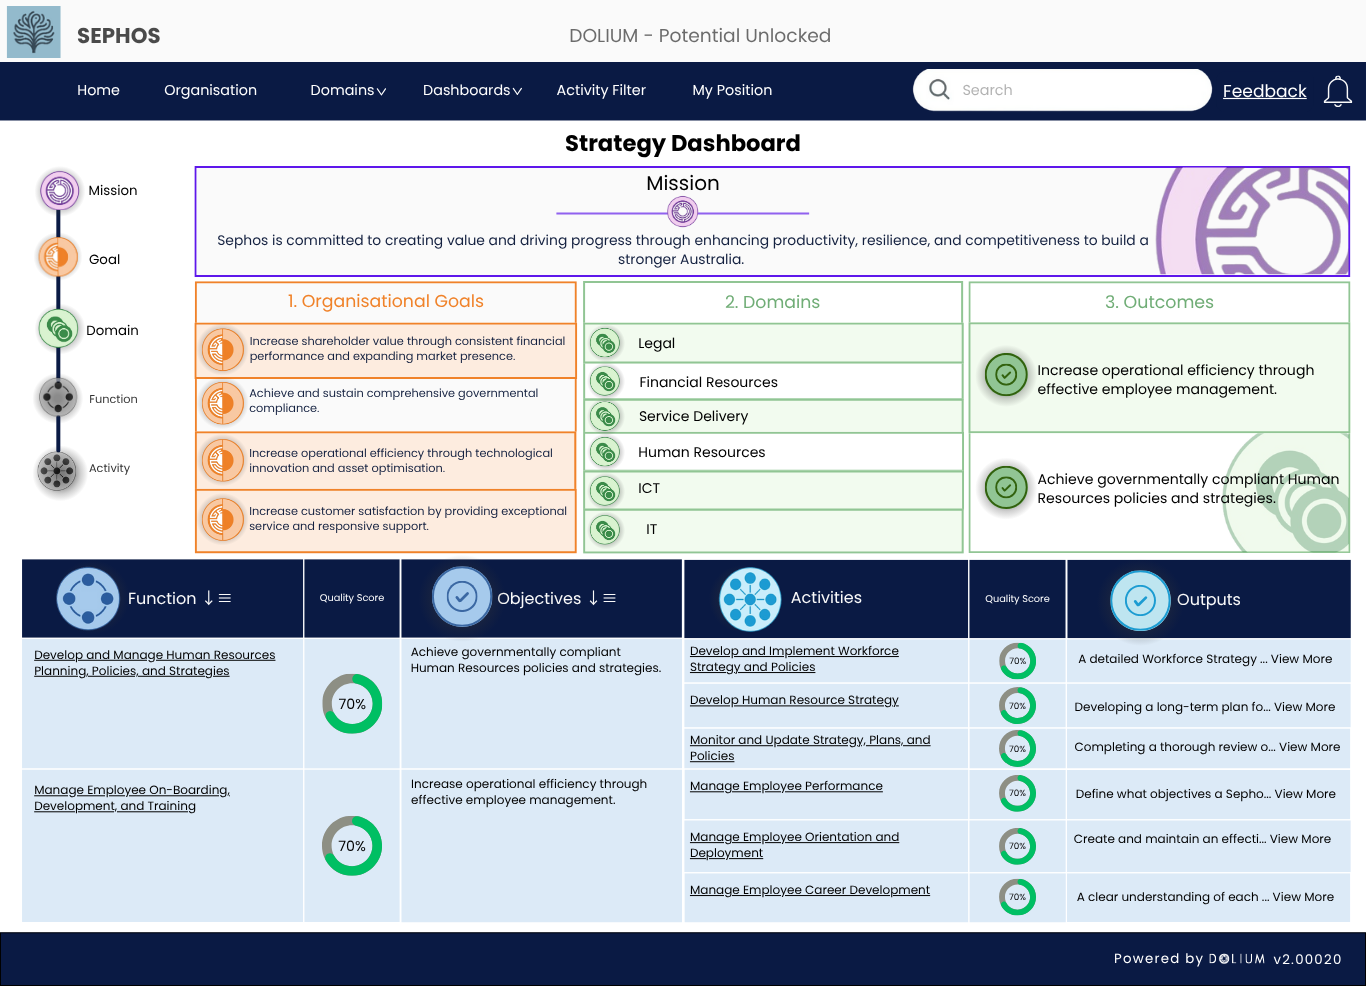Select the Activity icon in left sidebar

[58, 468]
